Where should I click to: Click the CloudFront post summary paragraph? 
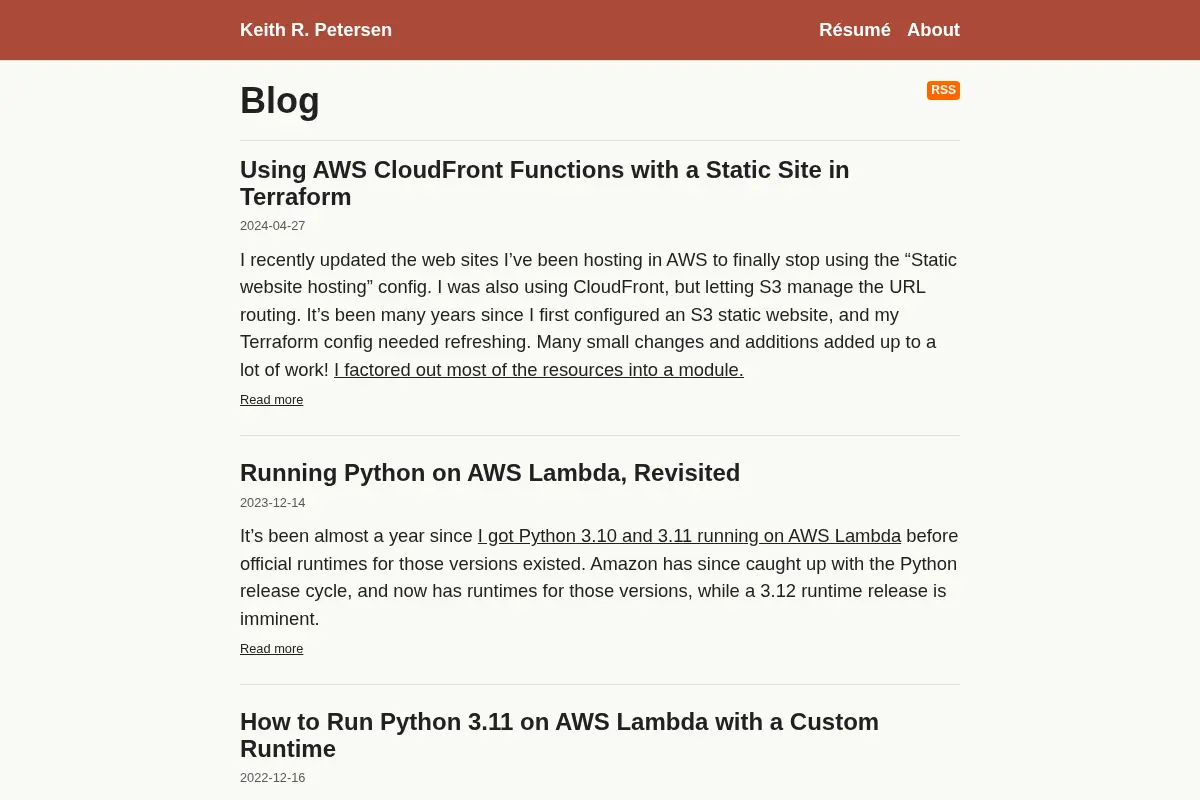coord(599,315)
